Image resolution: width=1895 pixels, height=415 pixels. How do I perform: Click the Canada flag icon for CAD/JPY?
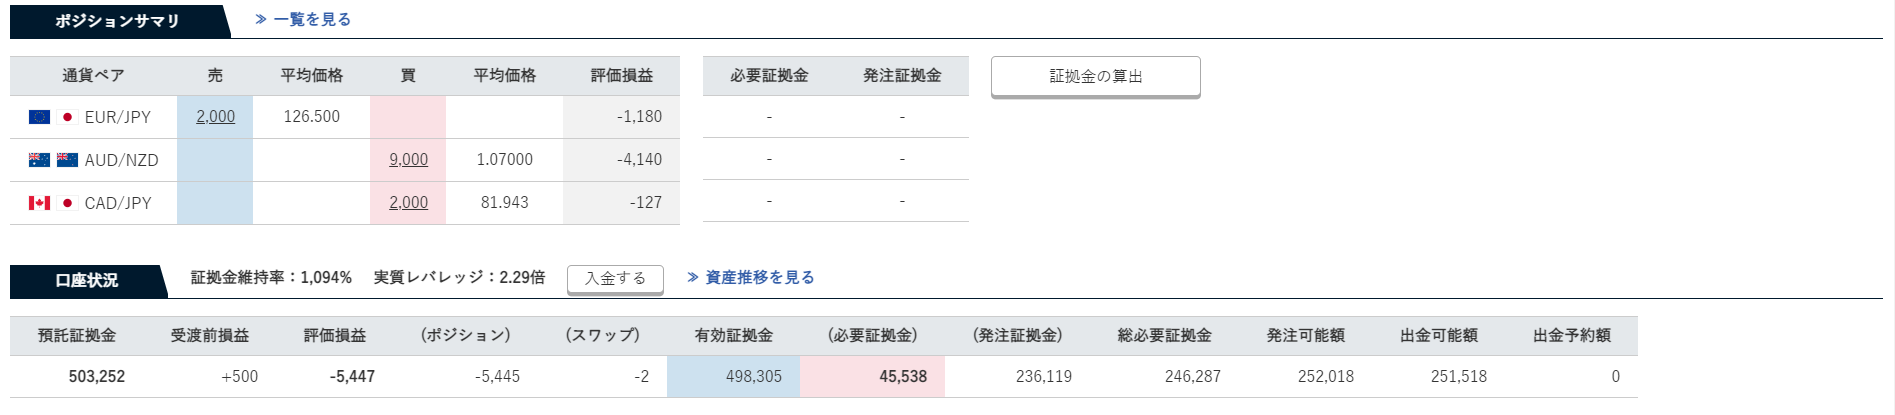coord(39,203)
